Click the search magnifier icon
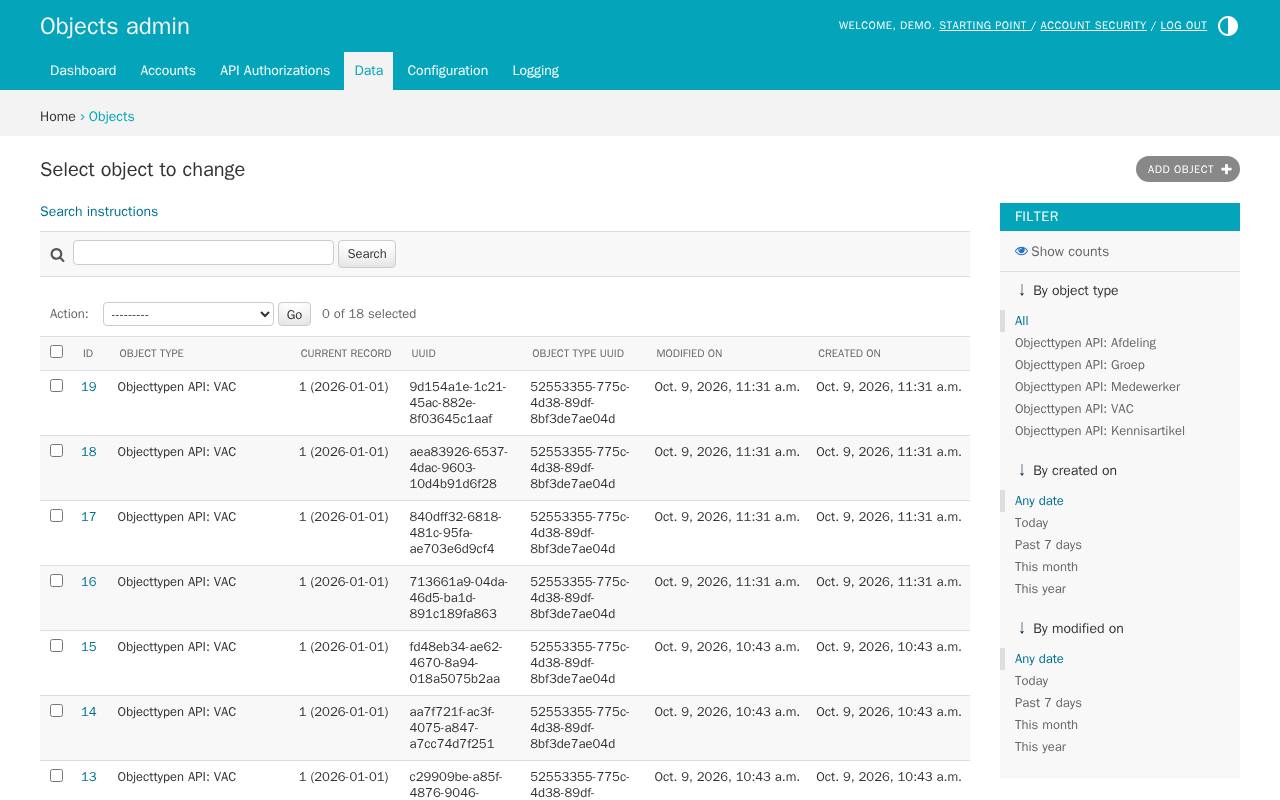Viewport: 1280px width, 800px height. [58, 255]
